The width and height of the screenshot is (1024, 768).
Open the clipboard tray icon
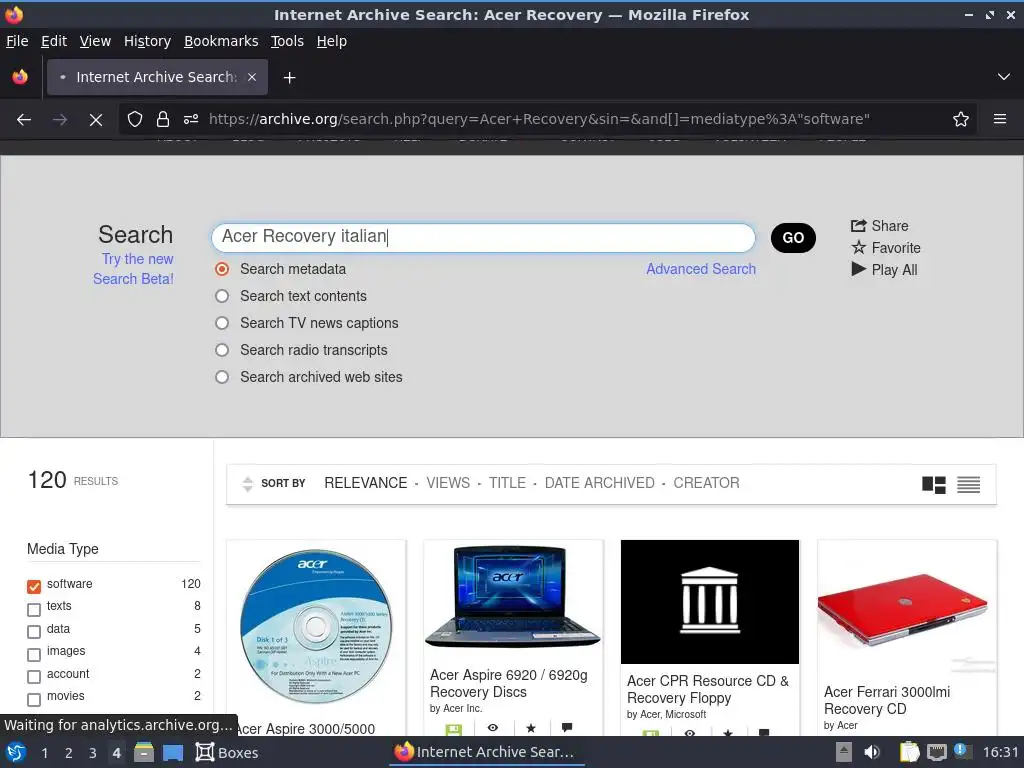pos(909,752)
